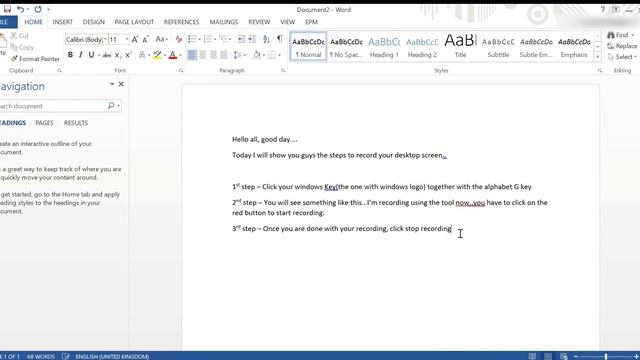Save the document using the floppy disk icon
640x360 pixels.
[7, 9]
